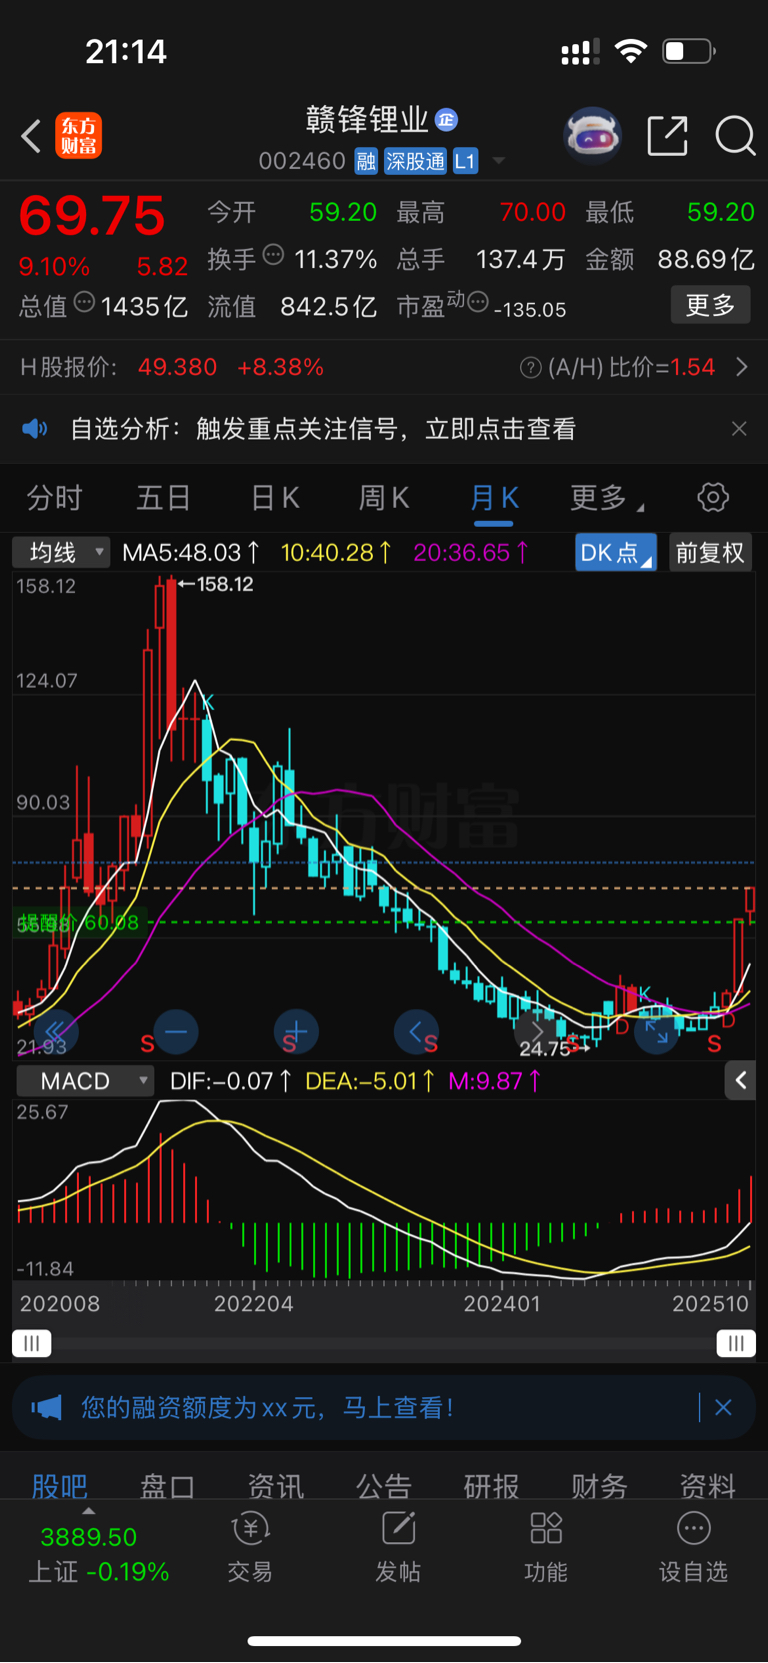
Task: Expand stock details via the arrow beside L1
Action: pos(499,161)
